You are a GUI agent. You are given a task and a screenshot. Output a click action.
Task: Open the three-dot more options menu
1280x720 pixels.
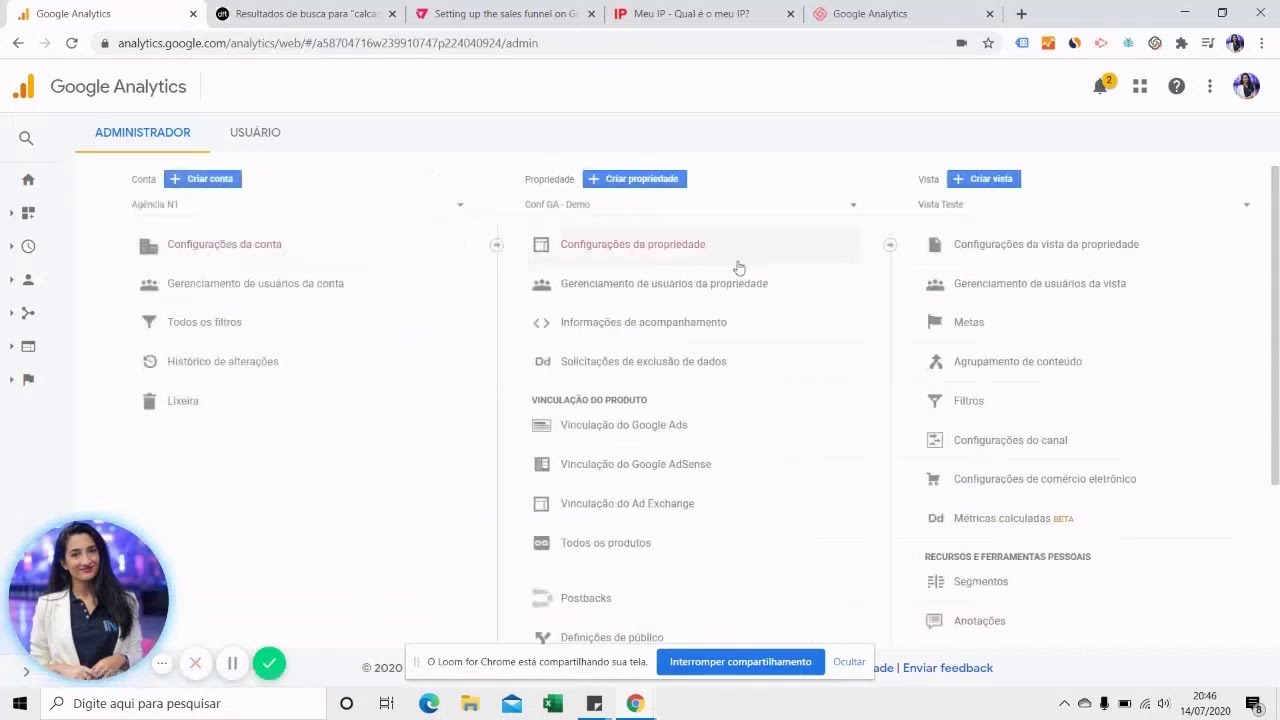(1210, 86)
